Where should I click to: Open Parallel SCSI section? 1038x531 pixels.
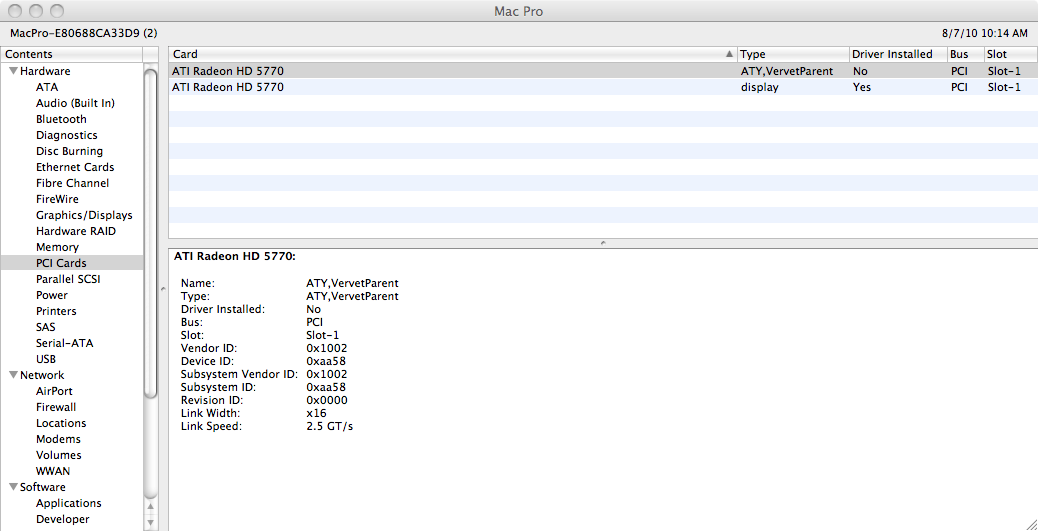click(x=68, y=279)
